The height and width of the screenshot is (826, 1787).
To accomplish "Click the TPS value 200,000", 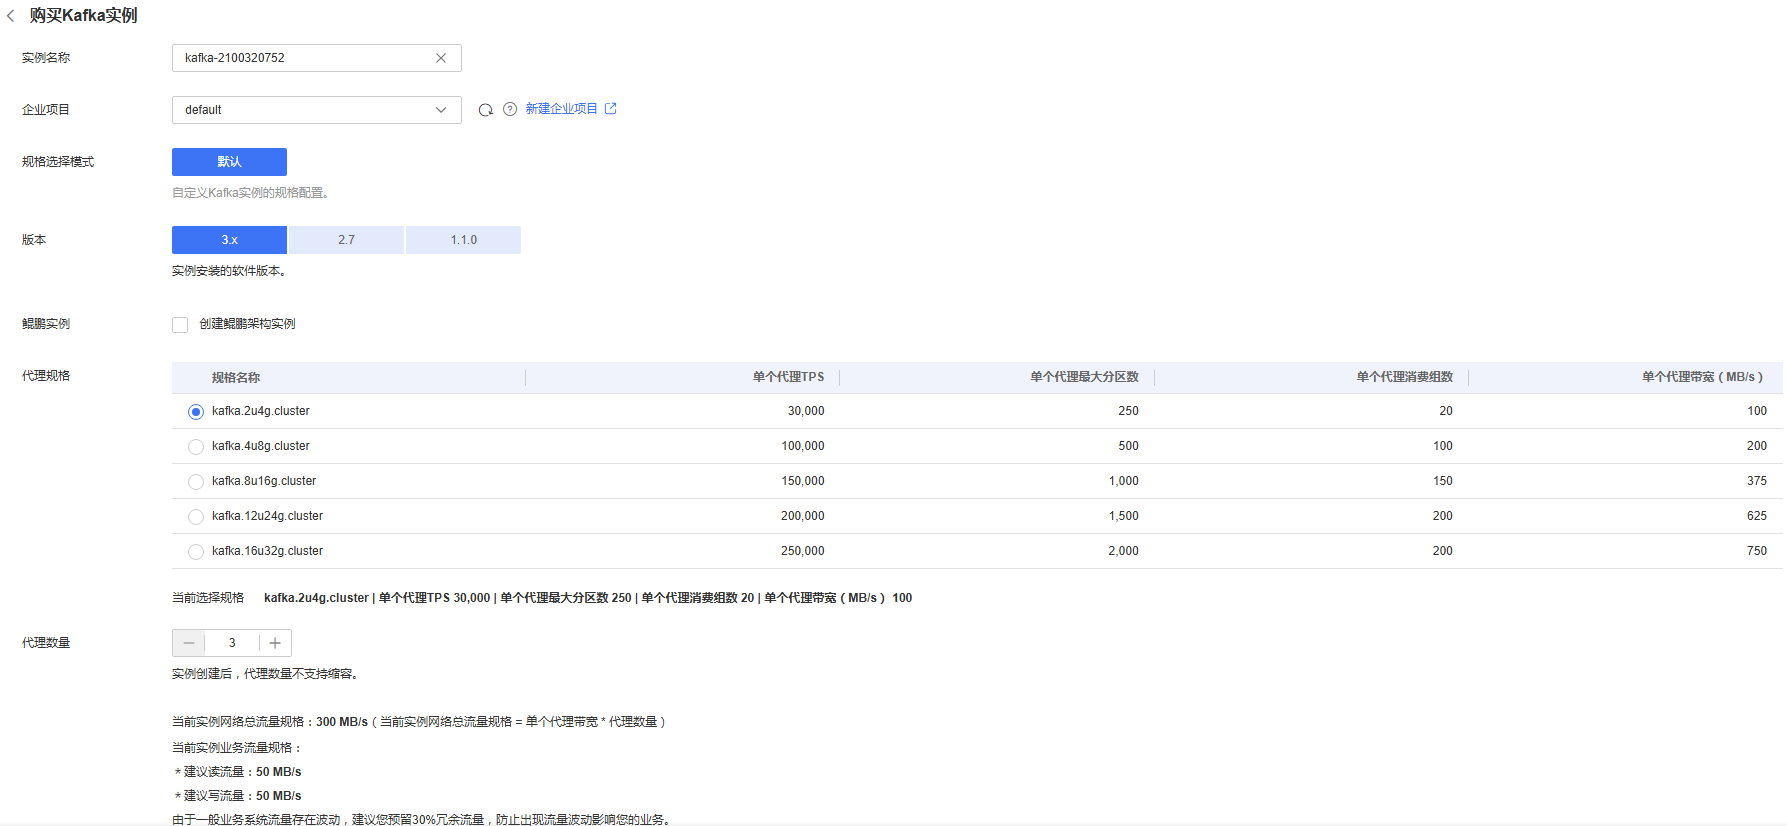I will point(803,516).
